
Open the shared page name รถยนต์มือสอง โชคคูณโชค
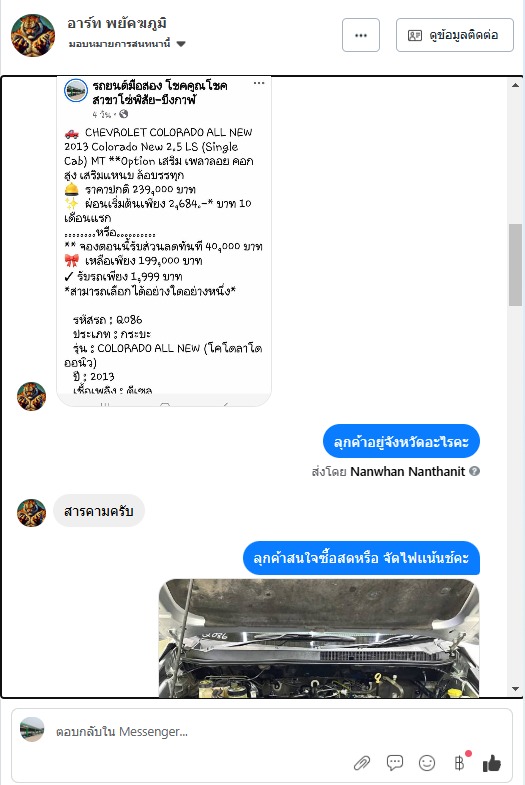160,86
